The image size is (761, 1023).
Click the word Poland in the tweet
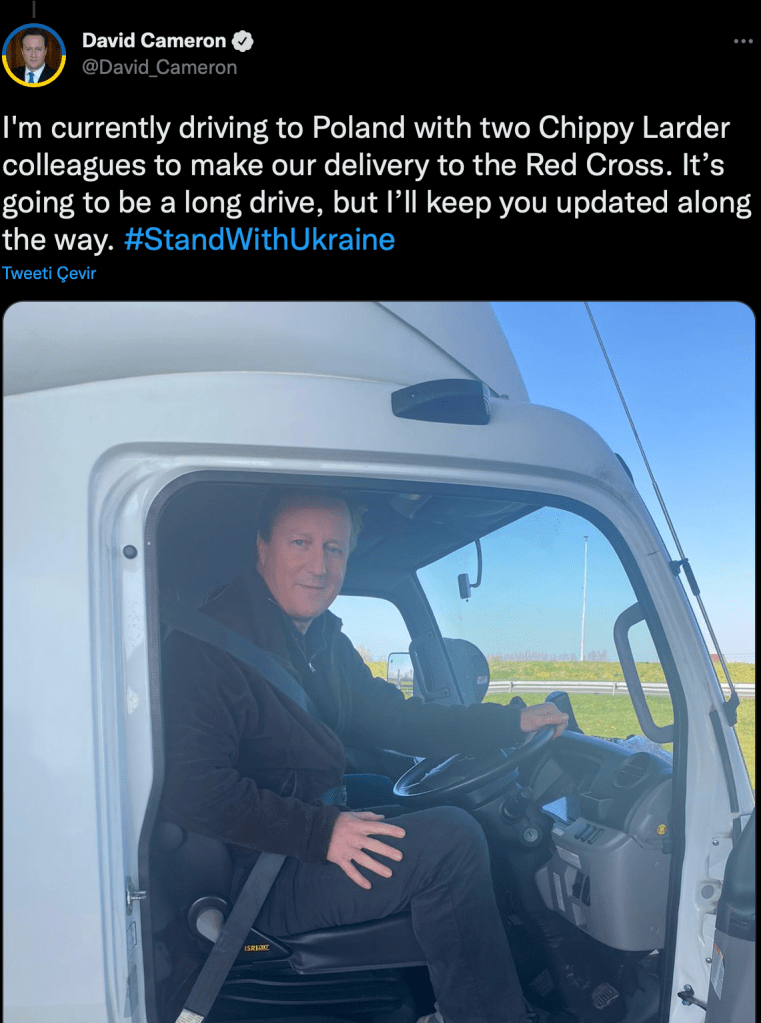[358, 128]
